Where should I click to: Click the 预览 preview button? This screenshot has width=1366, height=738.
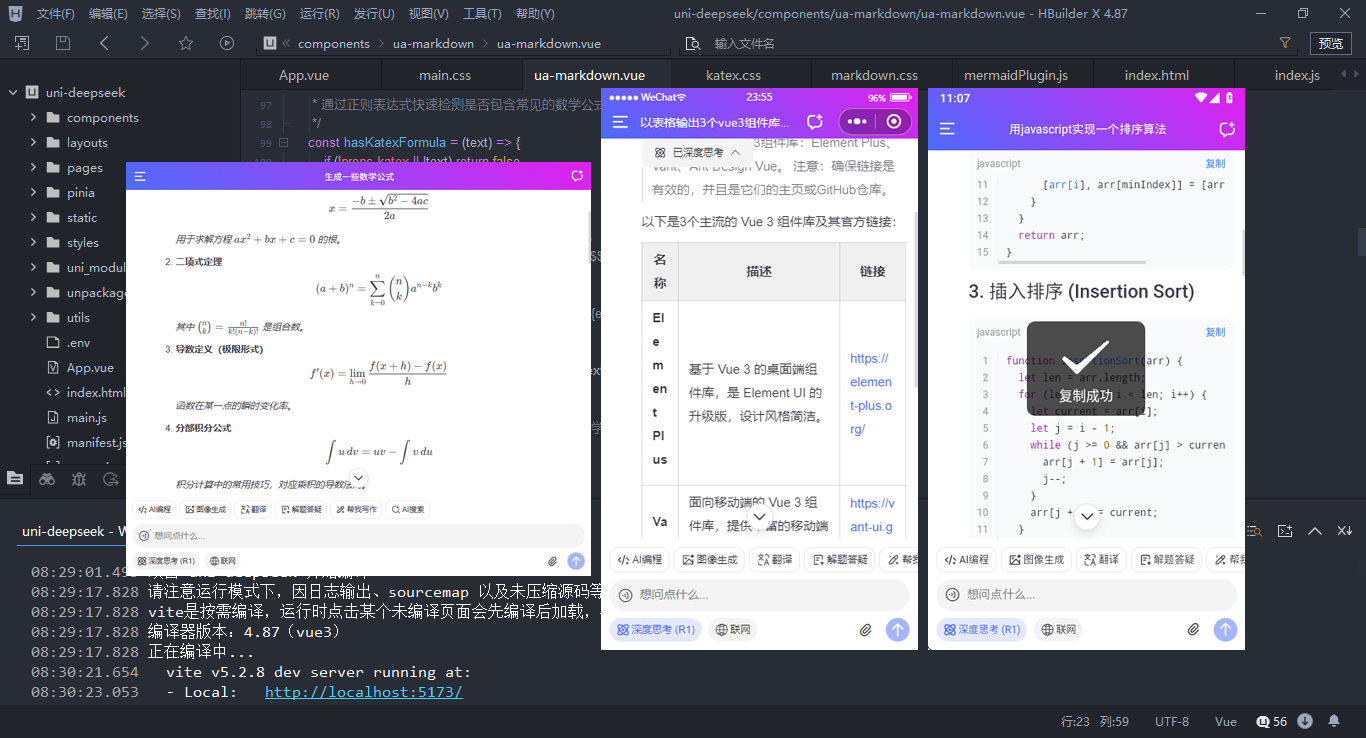pos(1331,43)
